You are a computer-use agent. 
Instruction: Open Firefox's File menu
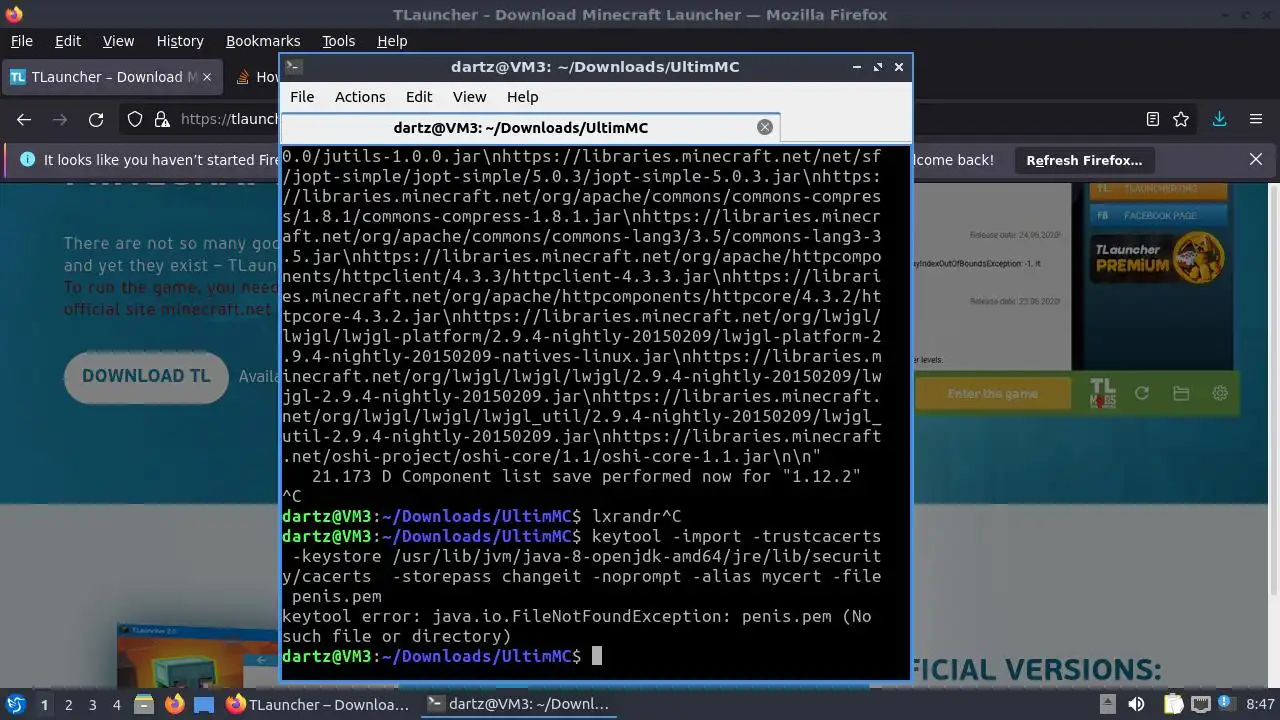pyautogui.click(x=21, y=41)
